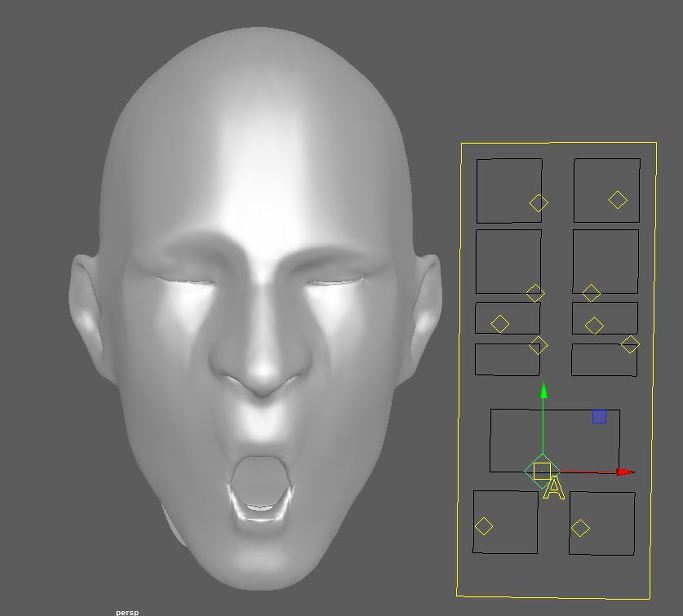Select the yellow letter A curve label

tap(554, 488)
